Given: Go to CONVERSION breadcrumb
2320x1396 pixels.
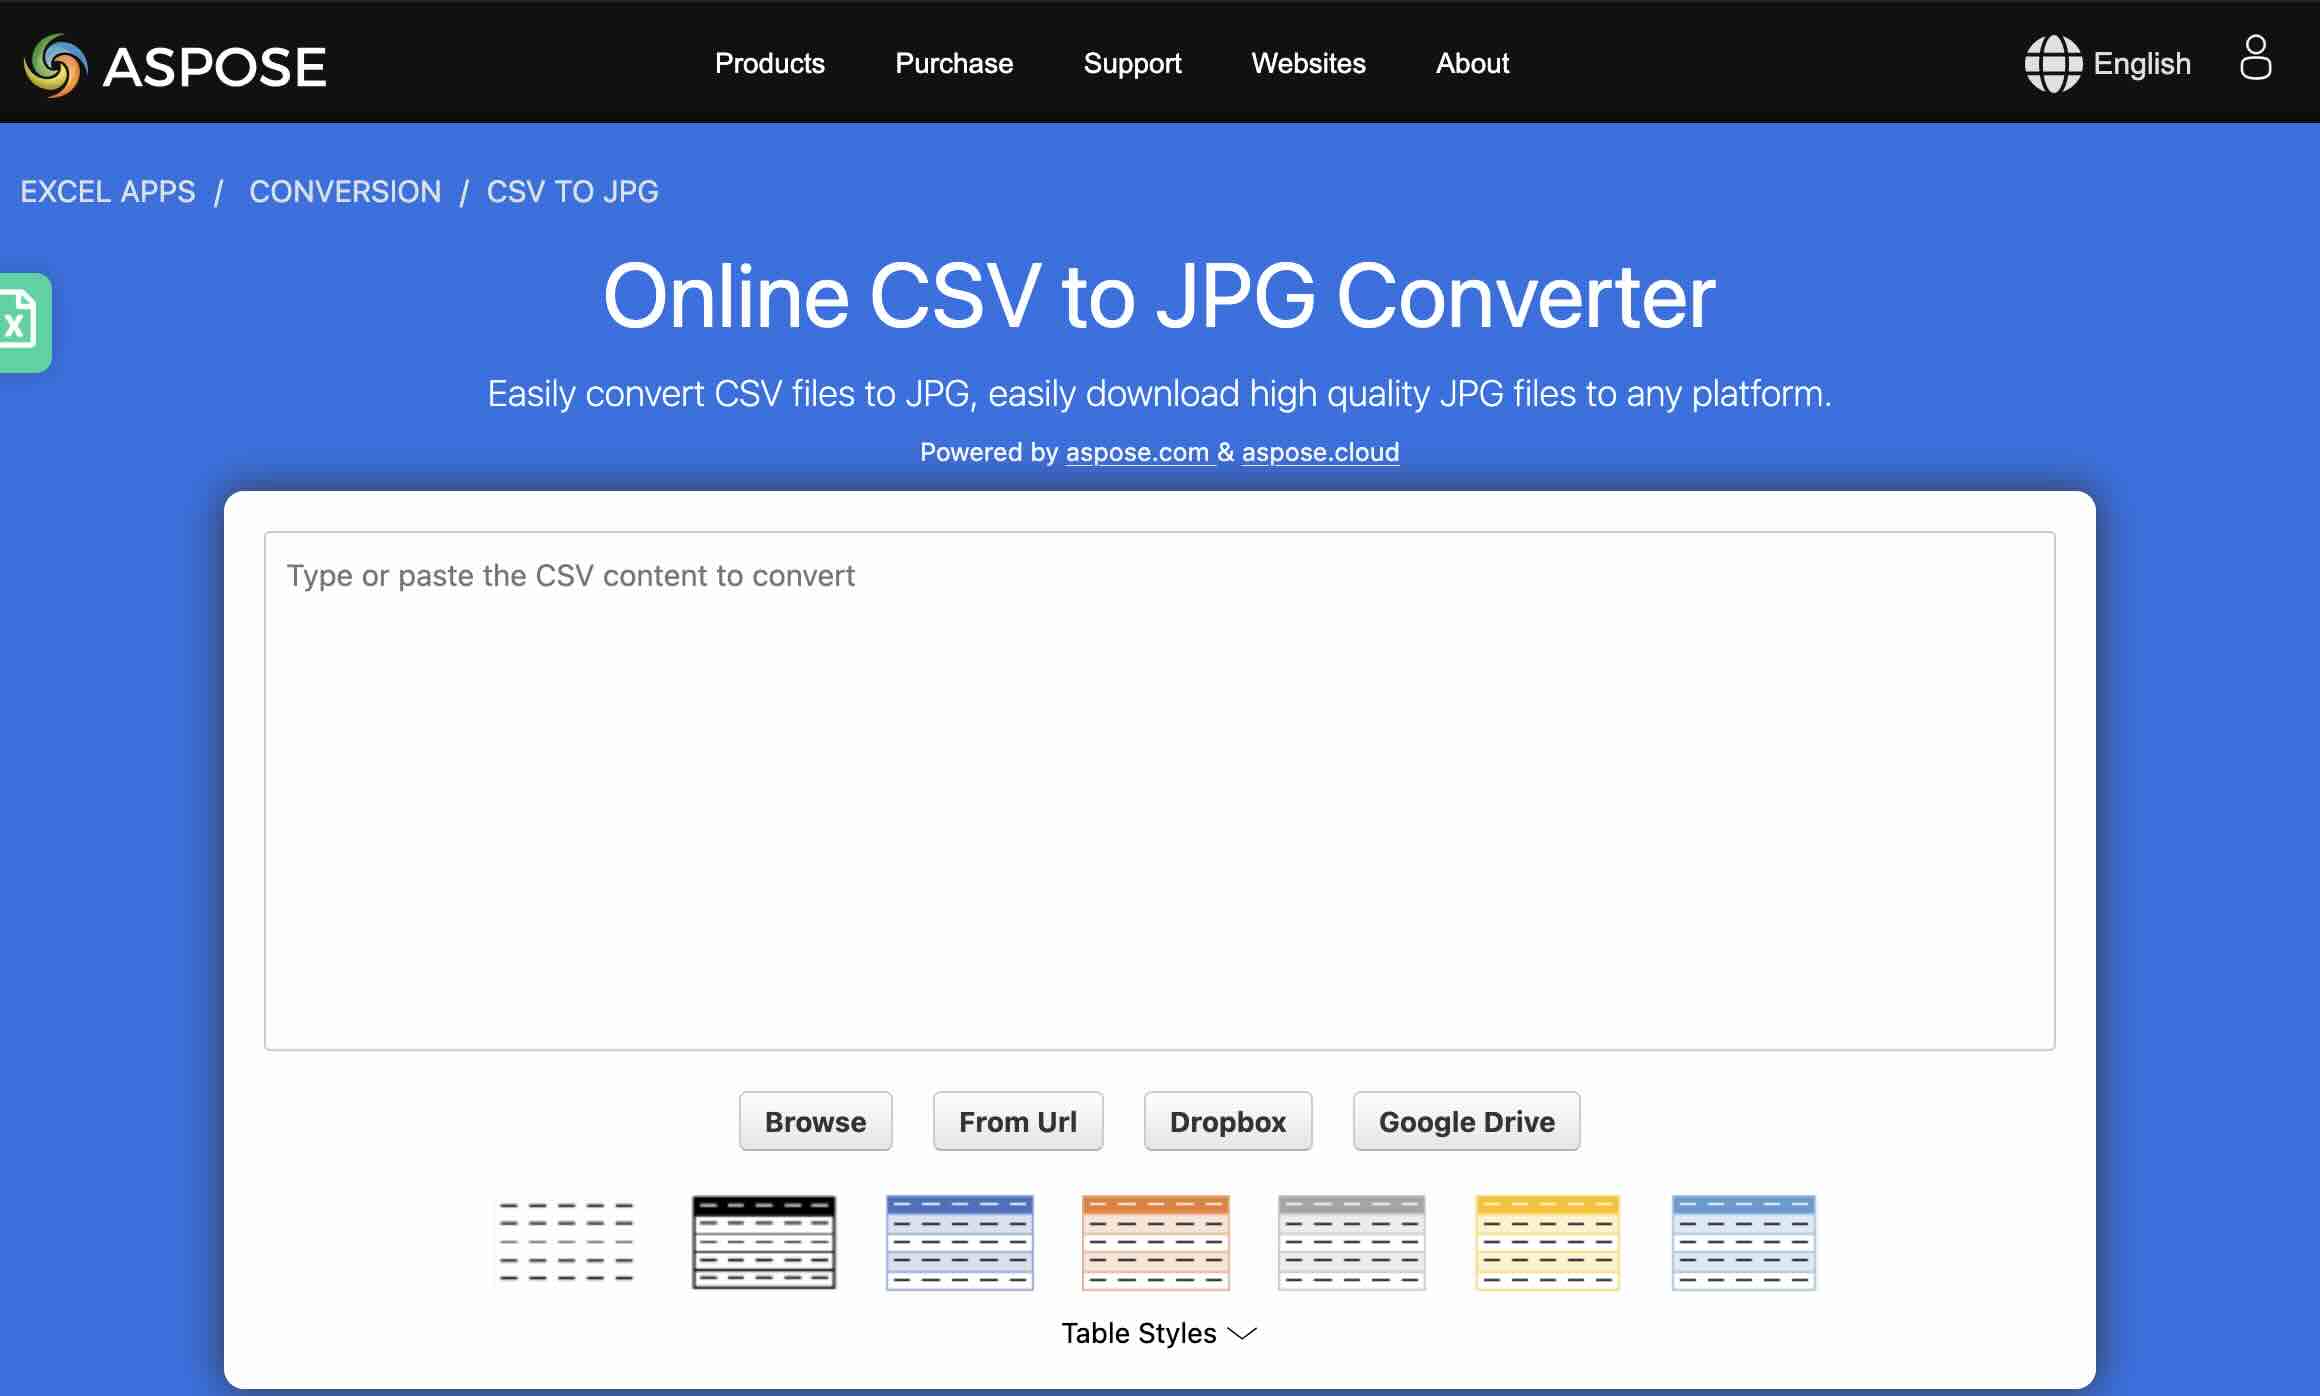Looking at the screenshot, I should pyautogui.click(x=345, y=191).
